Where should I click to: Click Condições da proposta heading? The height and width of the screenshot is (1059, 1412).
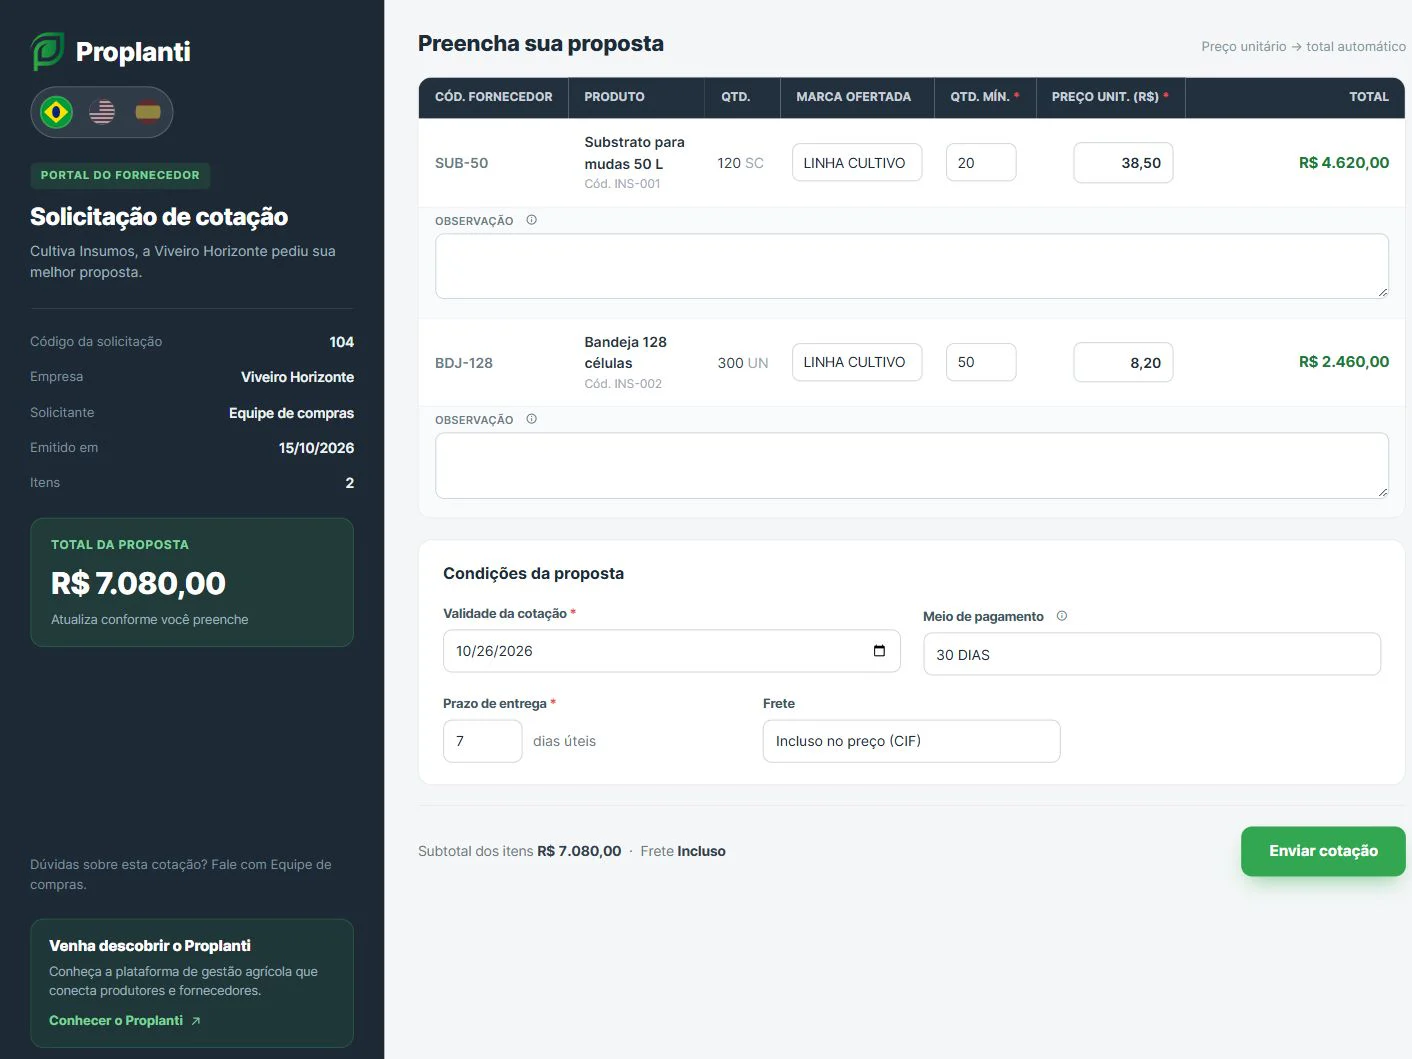click(533, 573)
